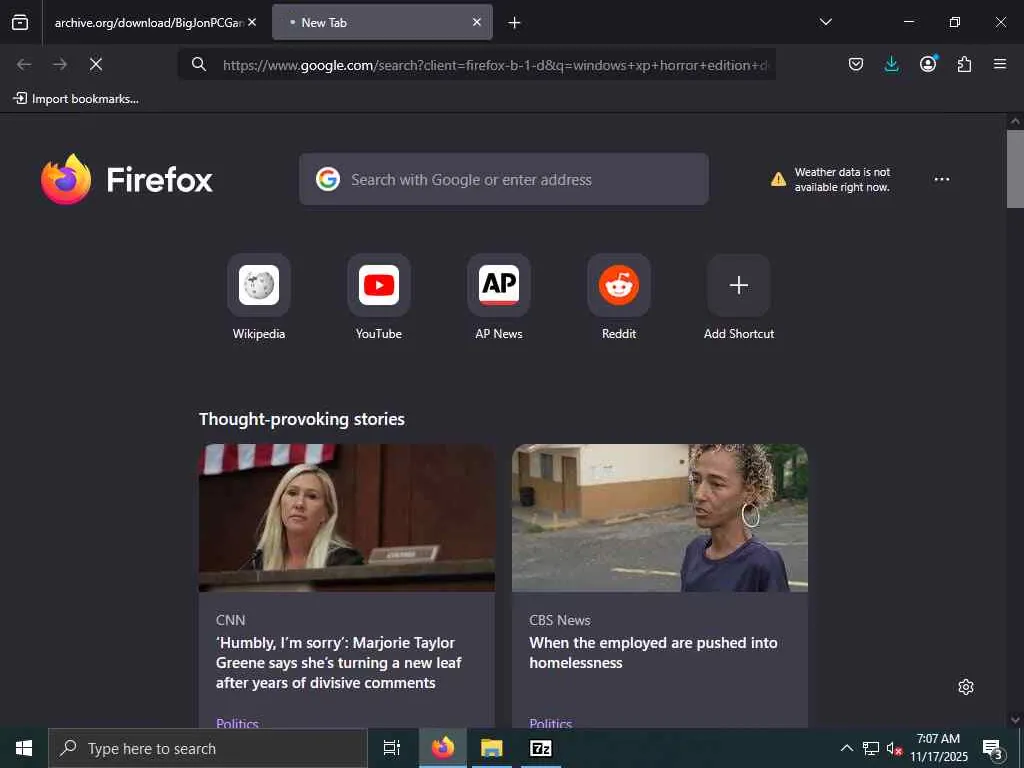Click the scrollbar up arrow
The width and height of the screenshot is (1024, 768).
pos(1015,121)
